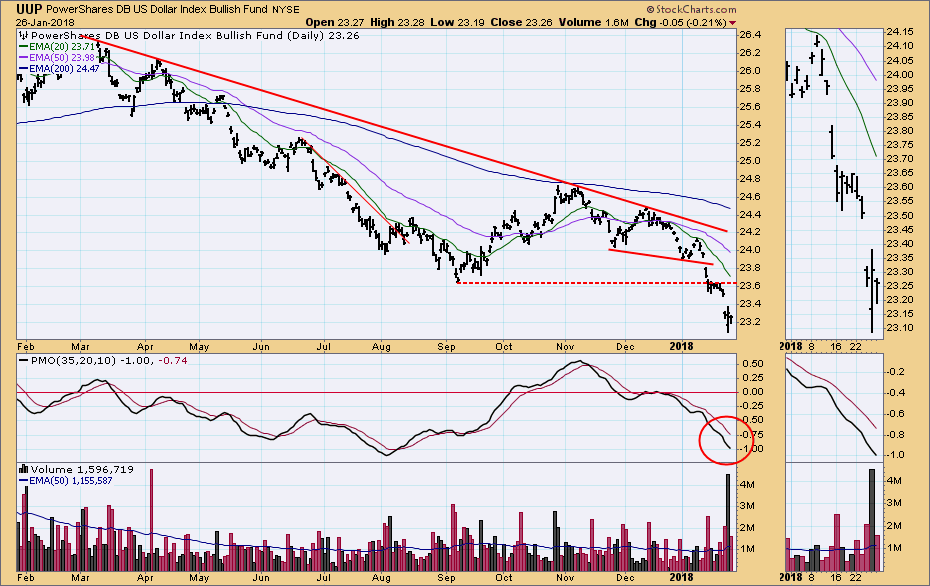Click the 23.6 price axis label
Image resolution: width=930 pixels, height=586 pixels.
[750, 286]
